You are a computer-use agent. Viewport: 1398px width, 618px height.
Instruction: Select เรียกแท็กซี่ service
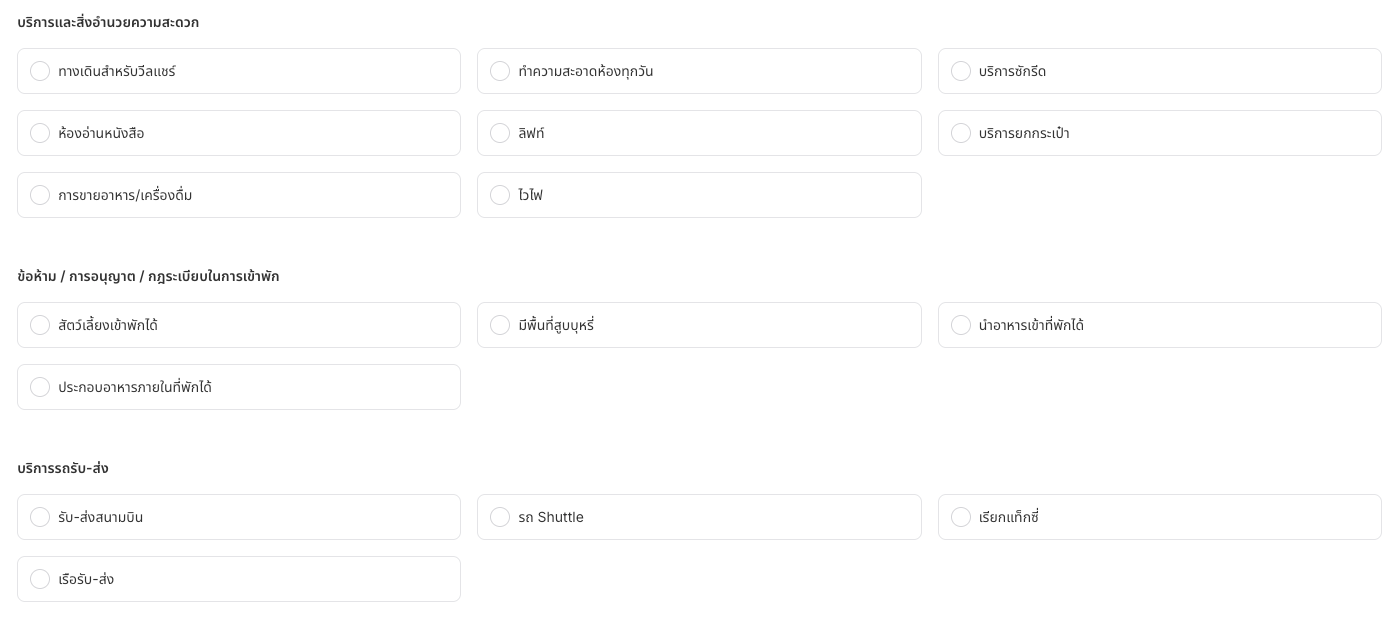pos(961,517)
